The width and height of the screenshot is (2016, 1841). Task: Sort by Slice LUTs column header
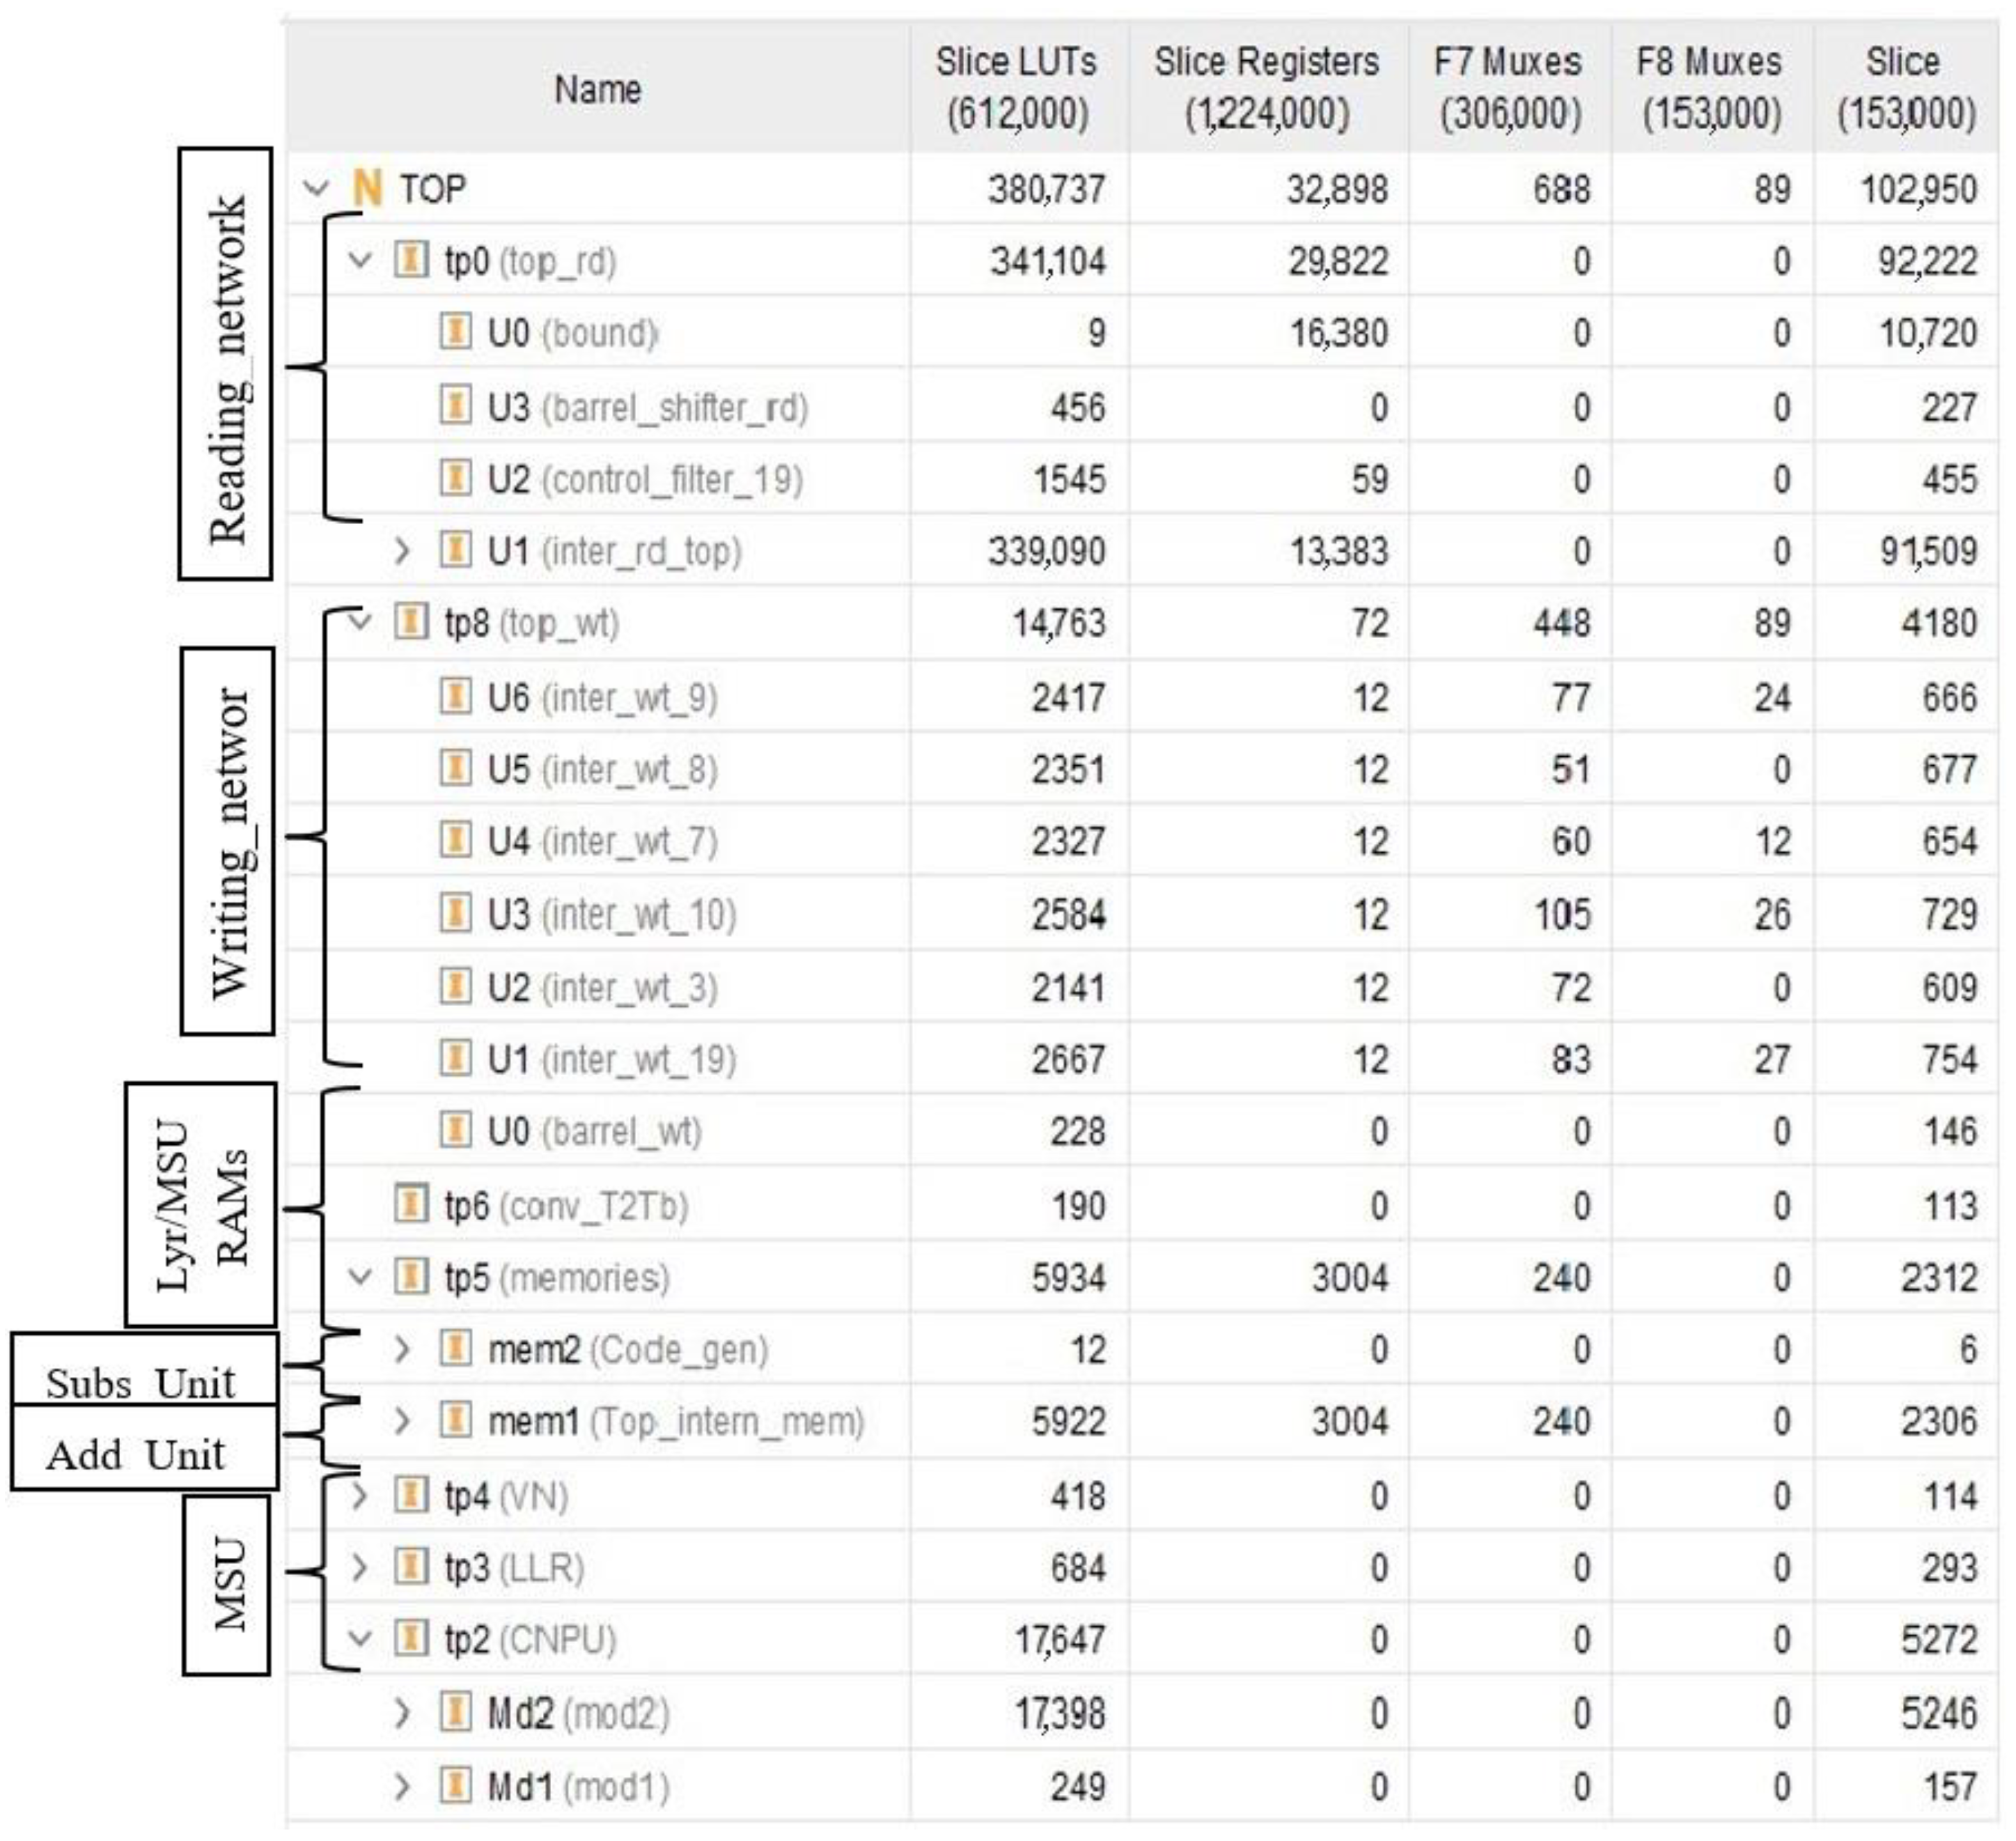(1018, 87)
